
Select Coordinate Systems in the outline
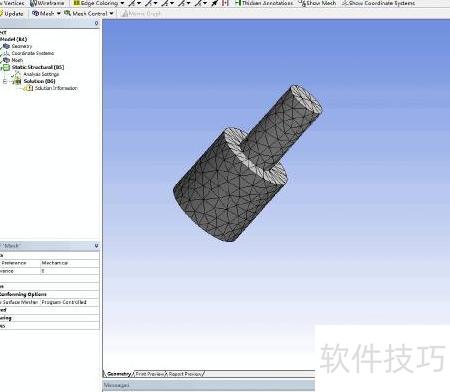(x=33, y=53)
